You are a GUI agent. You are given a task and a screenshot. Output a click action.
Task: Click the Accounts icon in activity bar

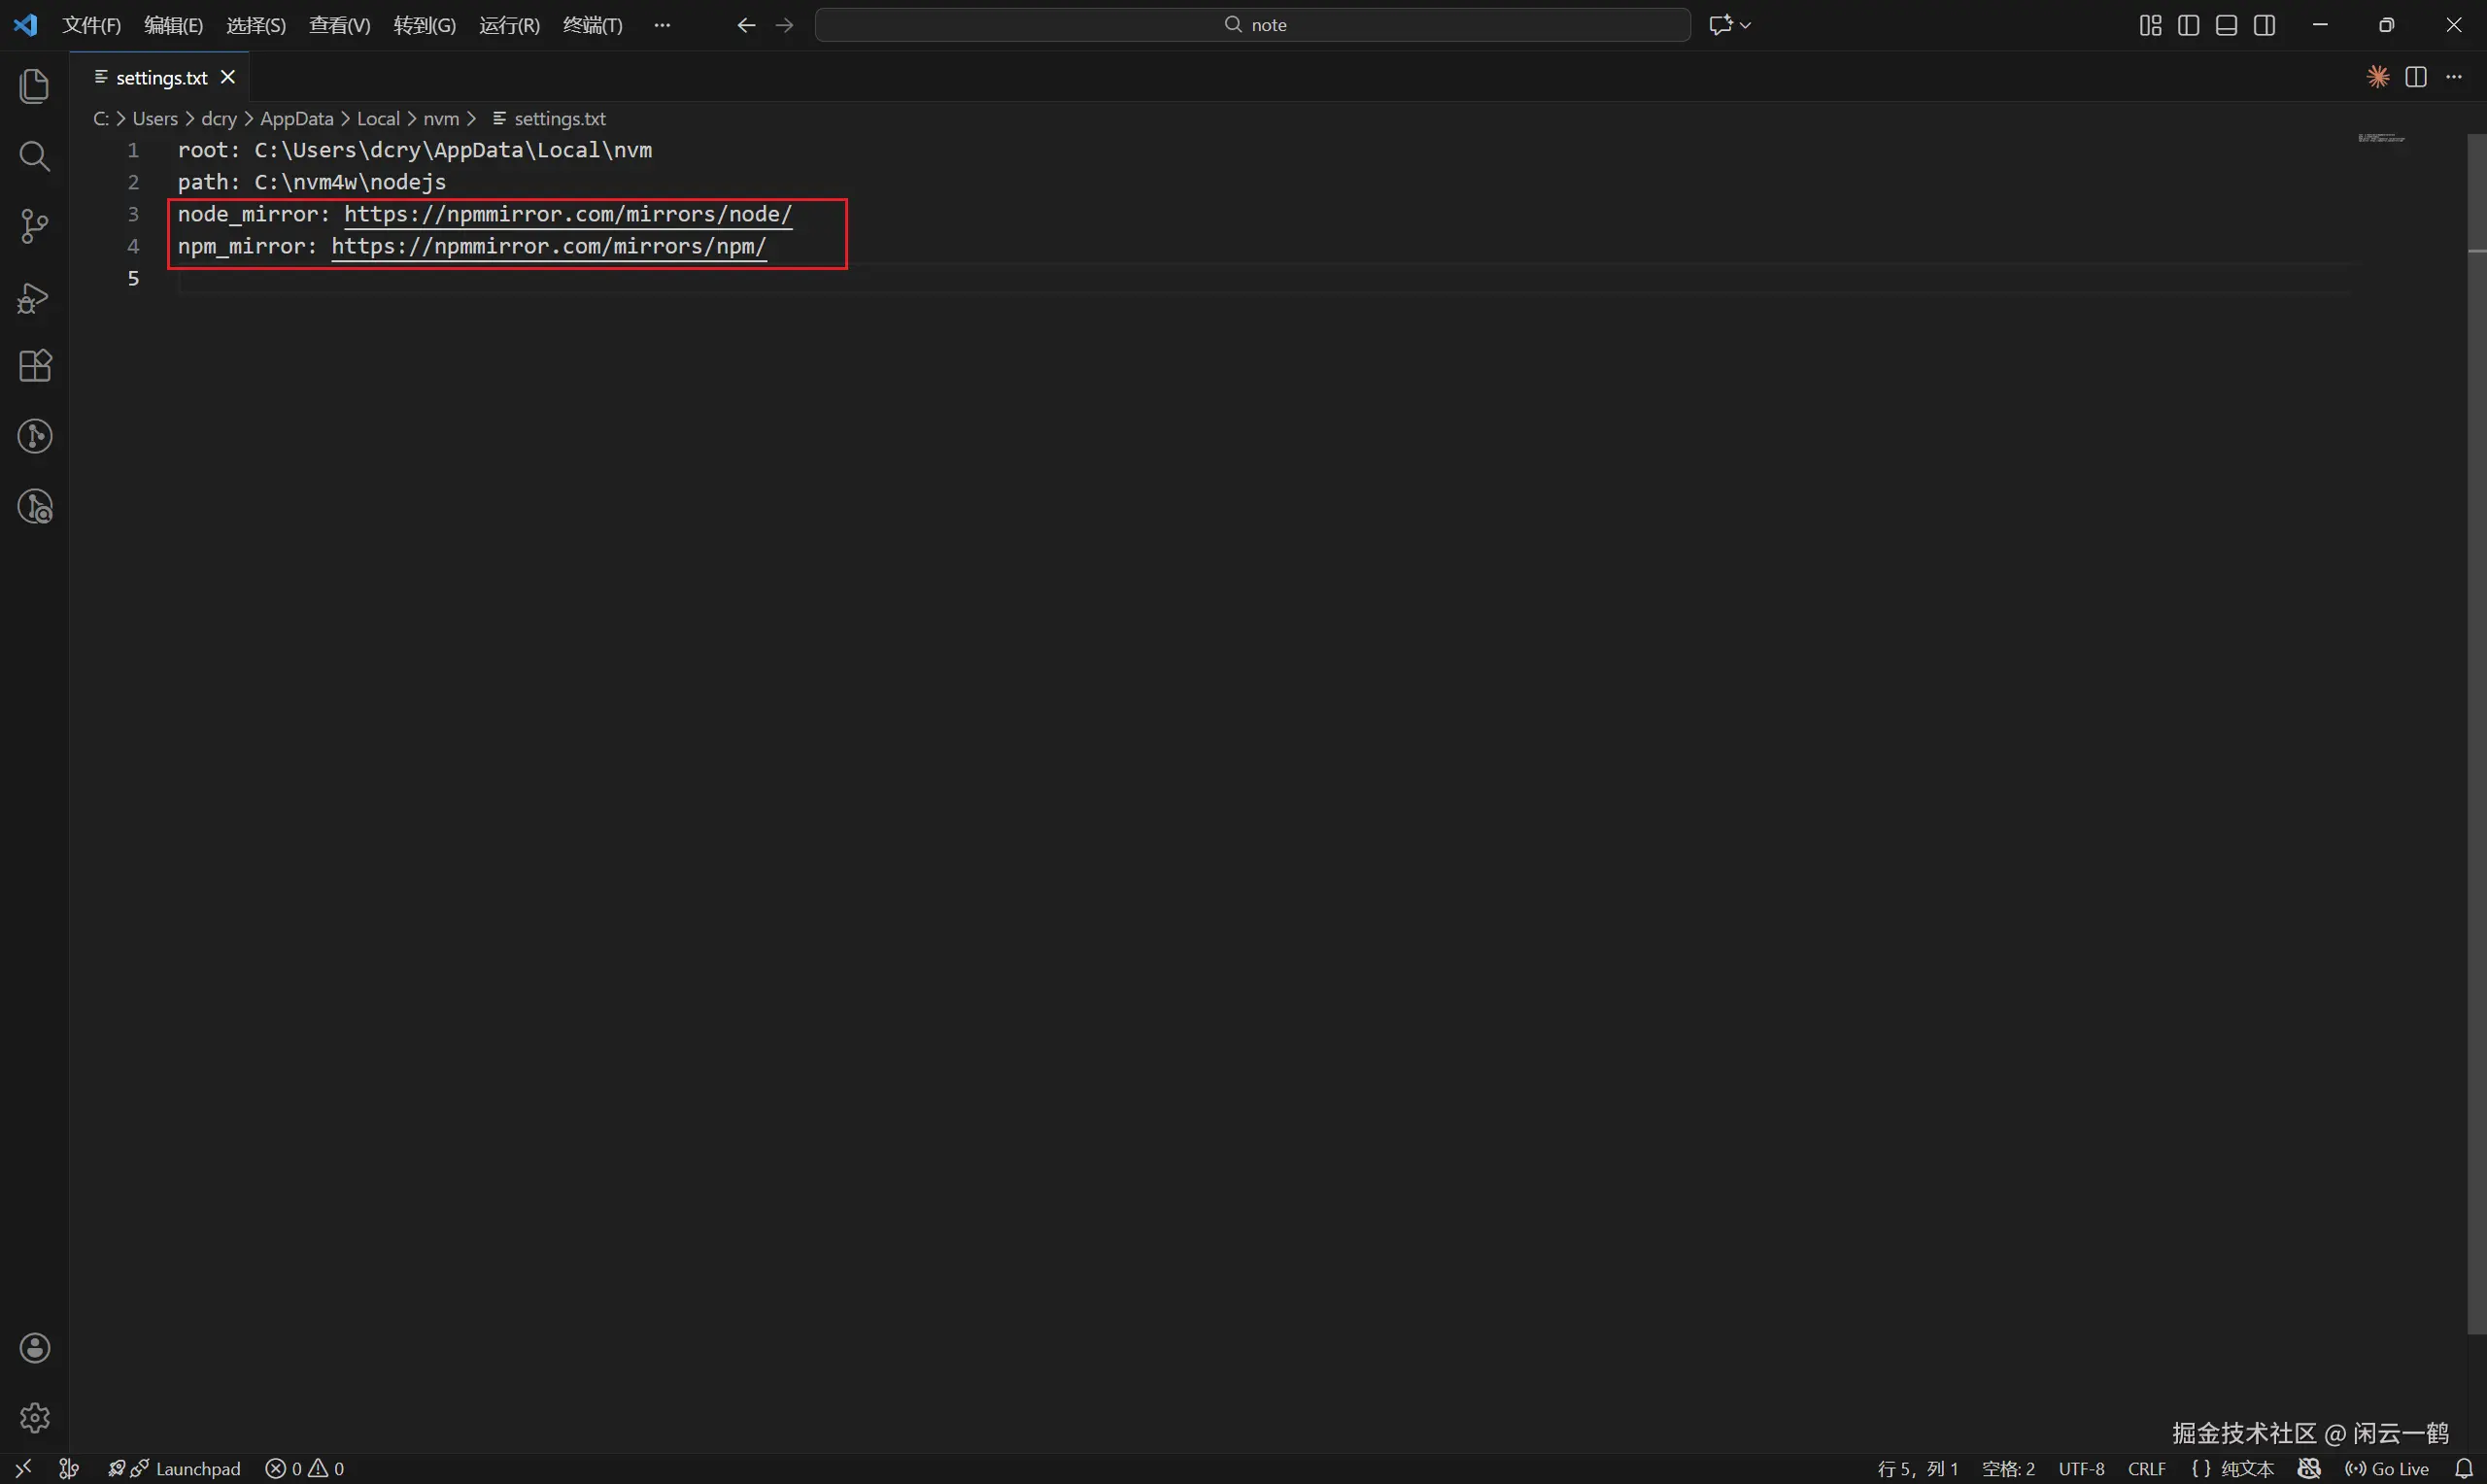click(34, 1348)
